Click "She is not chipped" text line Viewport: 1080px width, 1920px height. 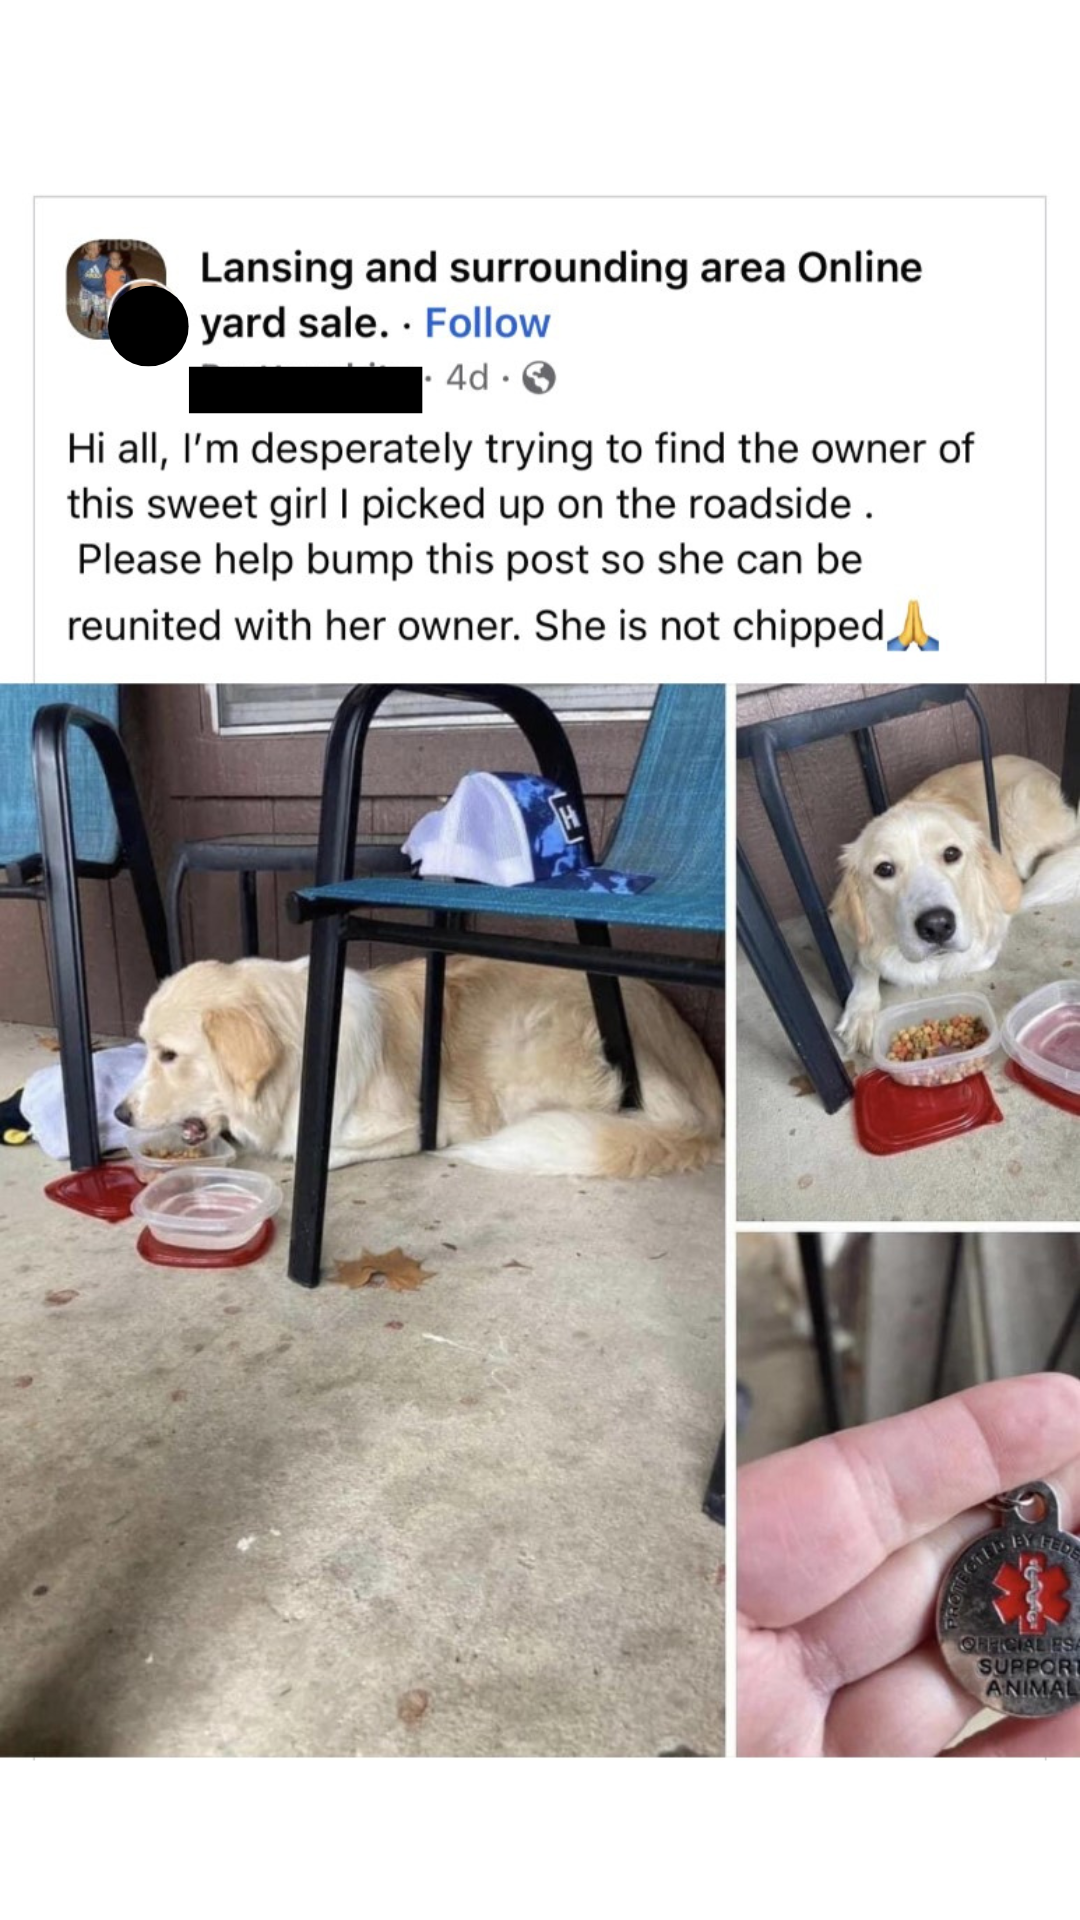710,626
